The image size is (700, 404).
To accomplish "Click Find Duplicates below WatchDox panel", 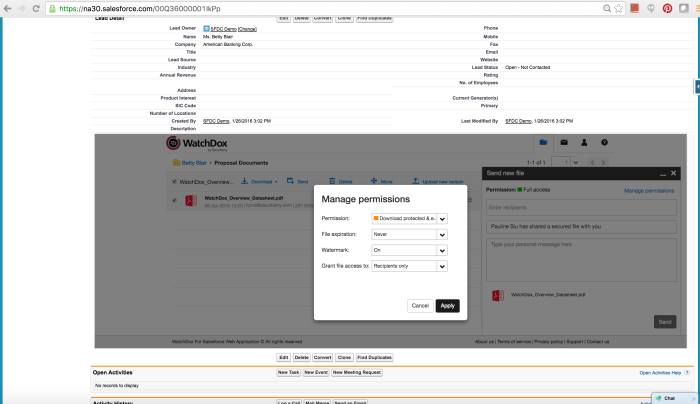I will pyautogui.click(x=375, y=358).
